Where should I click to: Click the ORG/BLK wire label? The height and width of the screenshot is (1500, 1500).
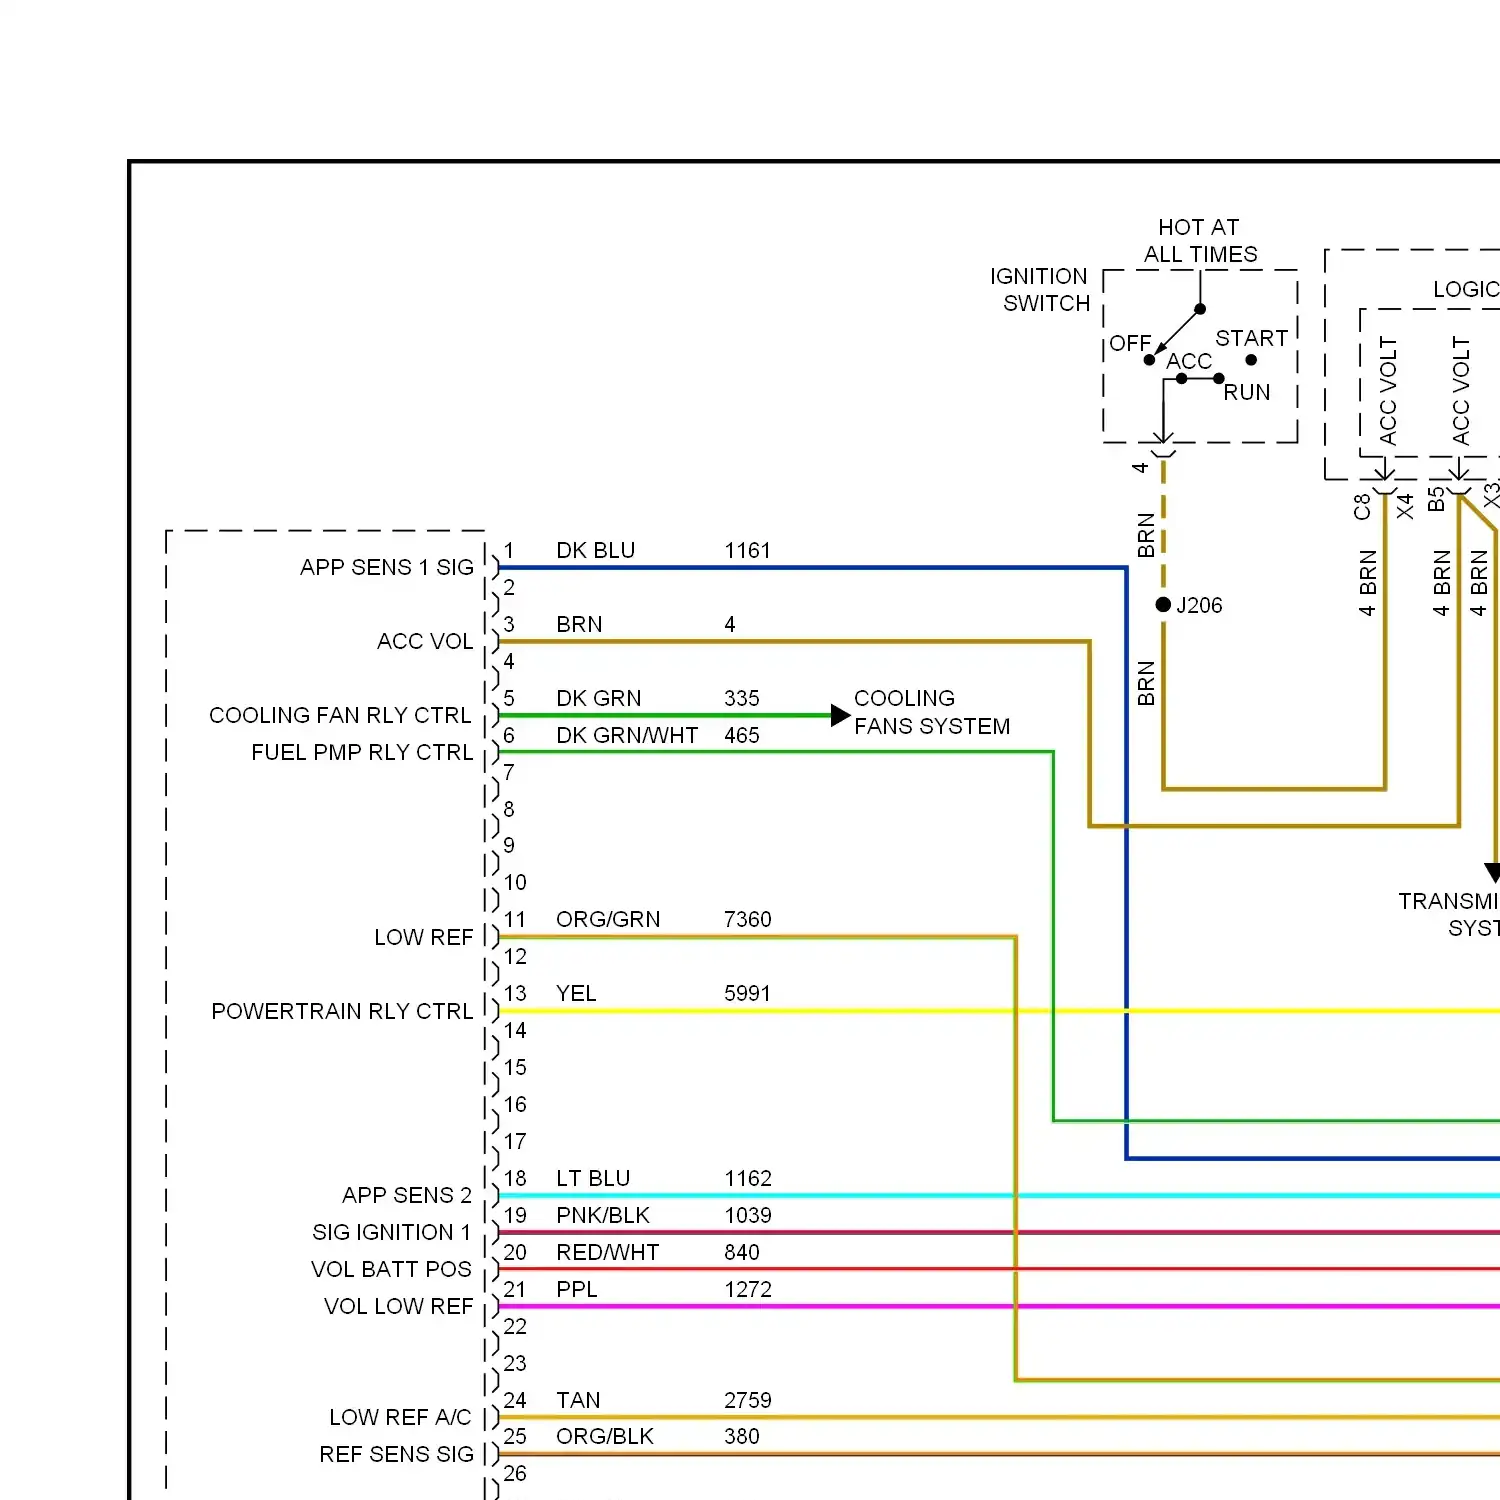(605, 1436)
